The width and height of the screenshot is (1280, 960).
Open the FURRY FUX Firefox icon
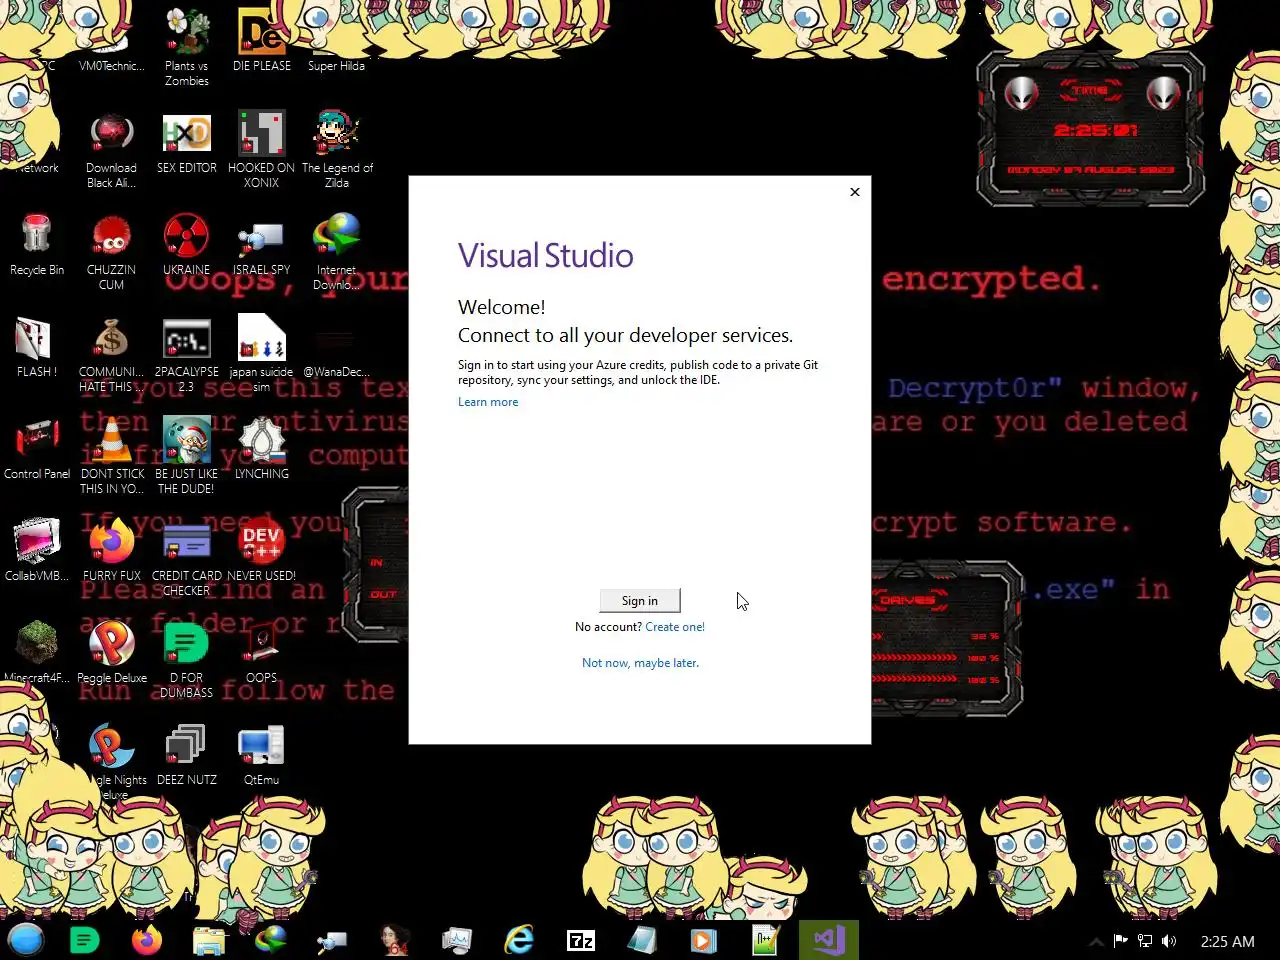[x=112, y=551]
